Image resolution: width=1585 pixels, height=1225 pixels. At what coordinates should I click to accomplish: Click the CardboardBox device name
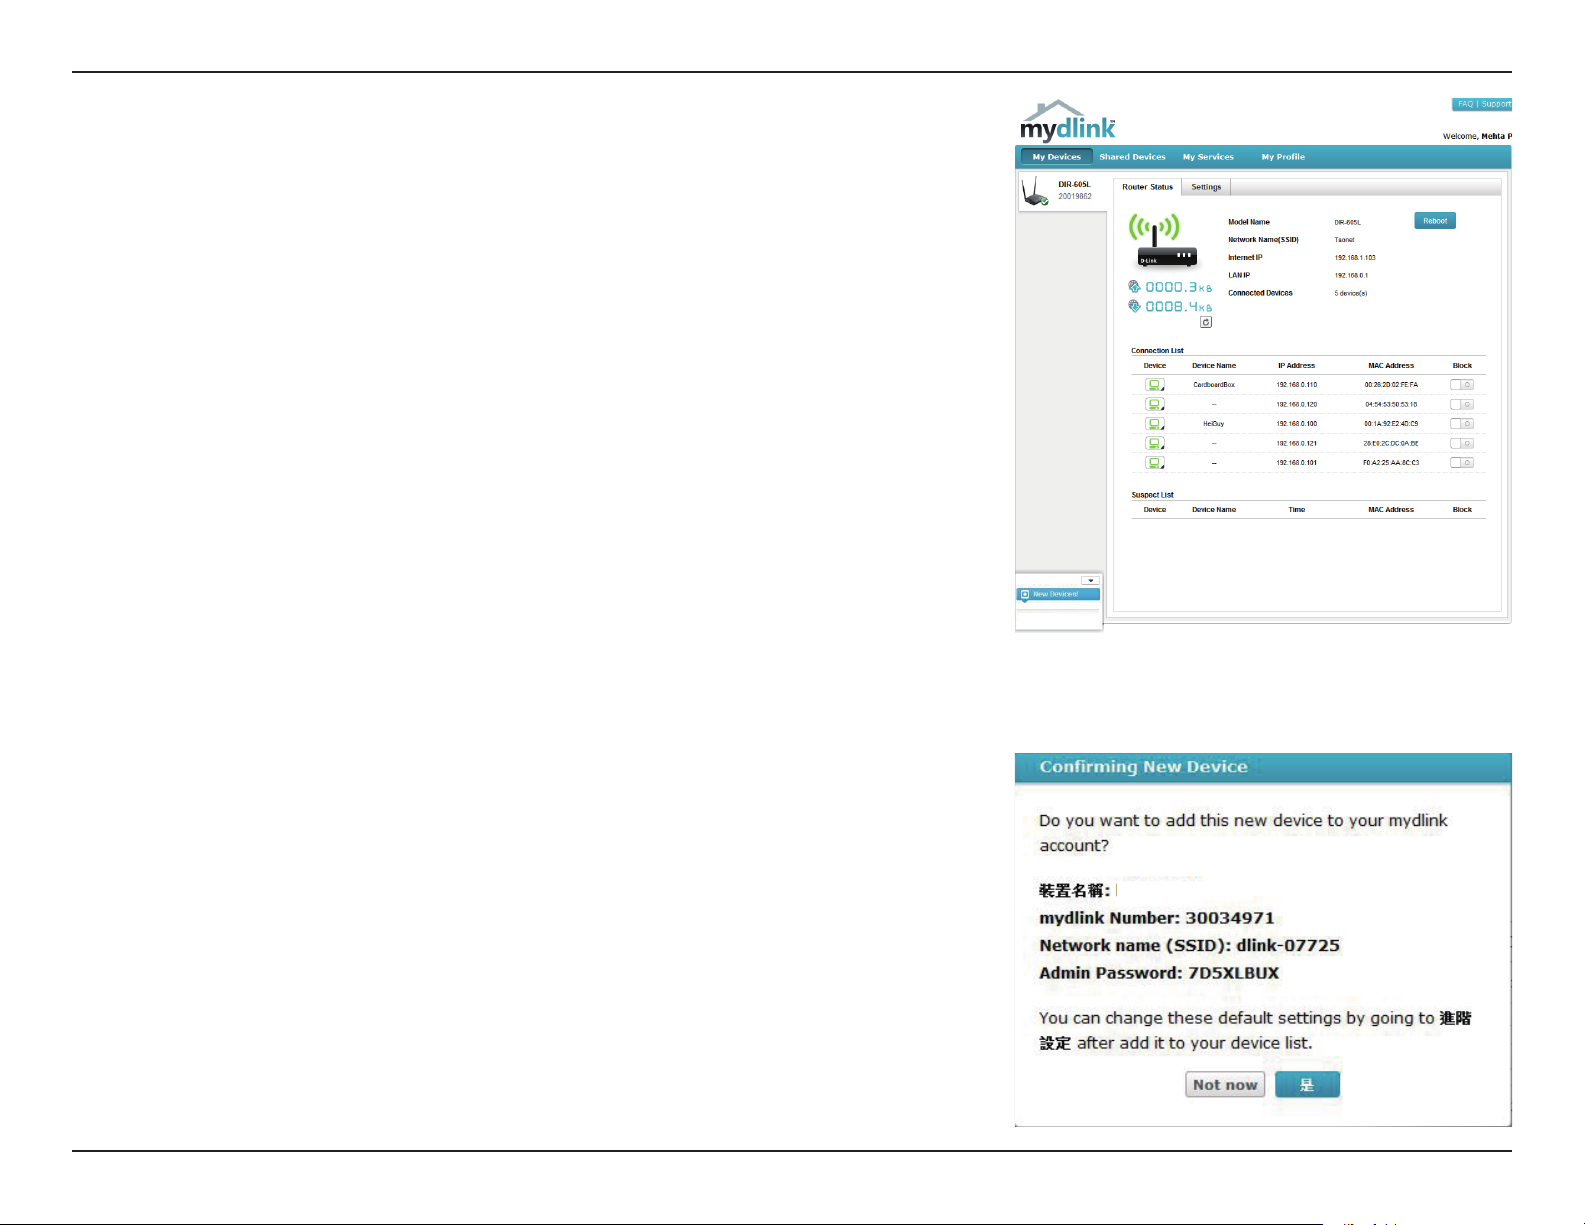pyautogui.click(x=1214, y=385)
